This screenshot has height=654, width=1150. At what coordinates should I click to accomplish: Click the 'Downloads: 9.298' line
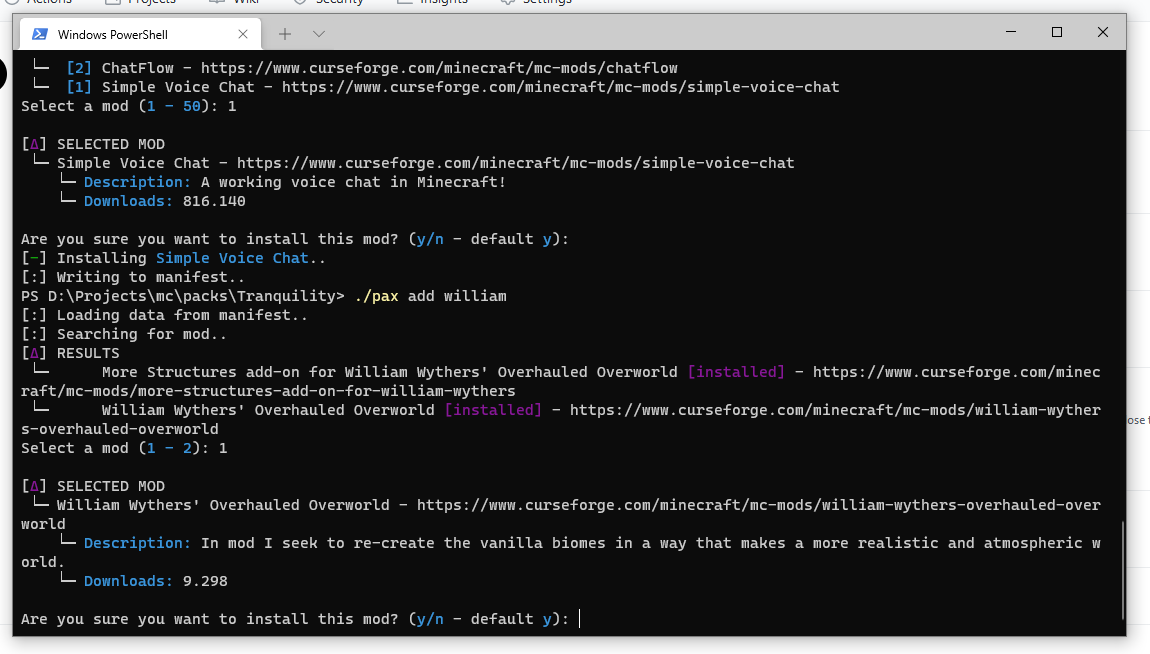155,581
